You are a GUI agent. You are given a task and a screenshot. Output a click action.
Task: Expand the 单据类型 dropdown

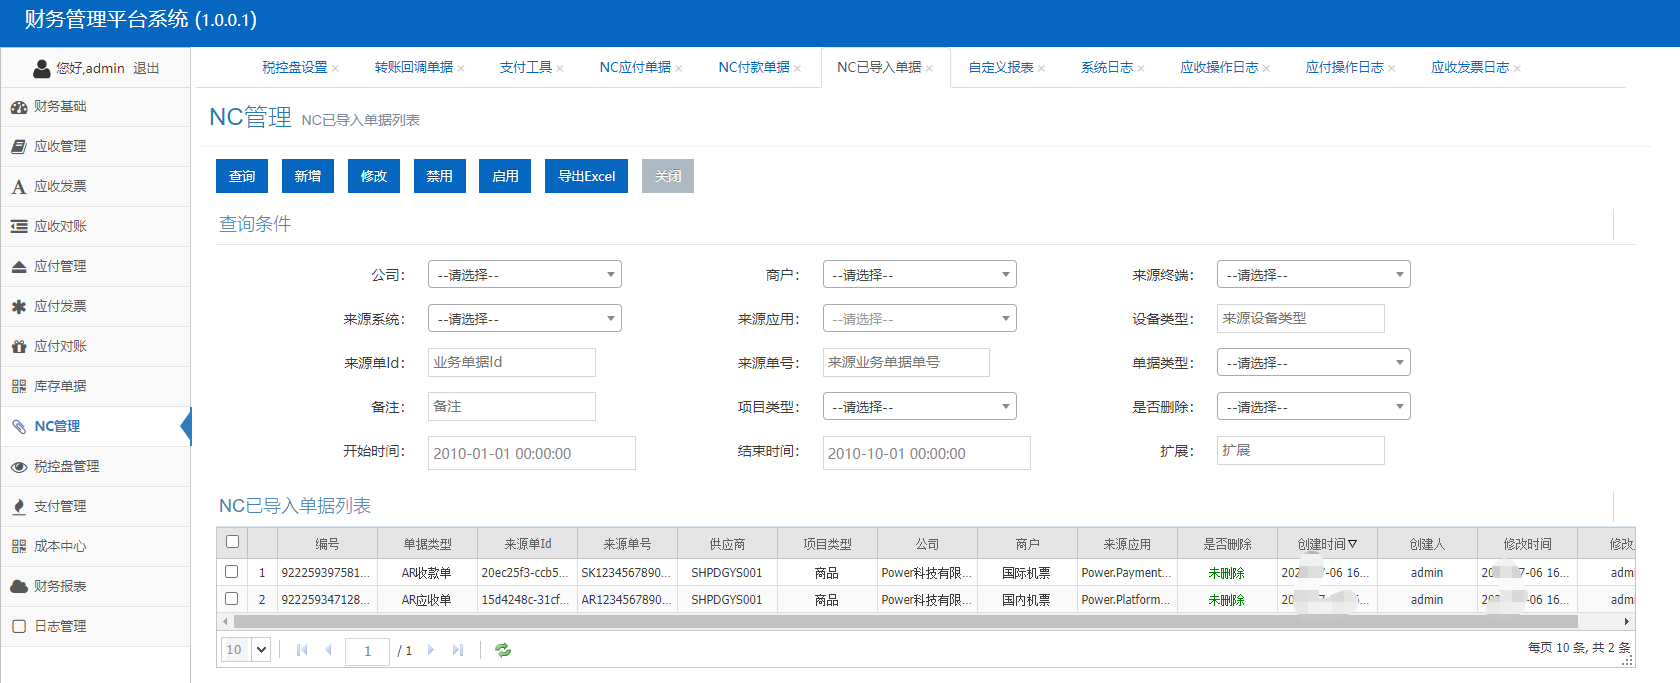1313,363
